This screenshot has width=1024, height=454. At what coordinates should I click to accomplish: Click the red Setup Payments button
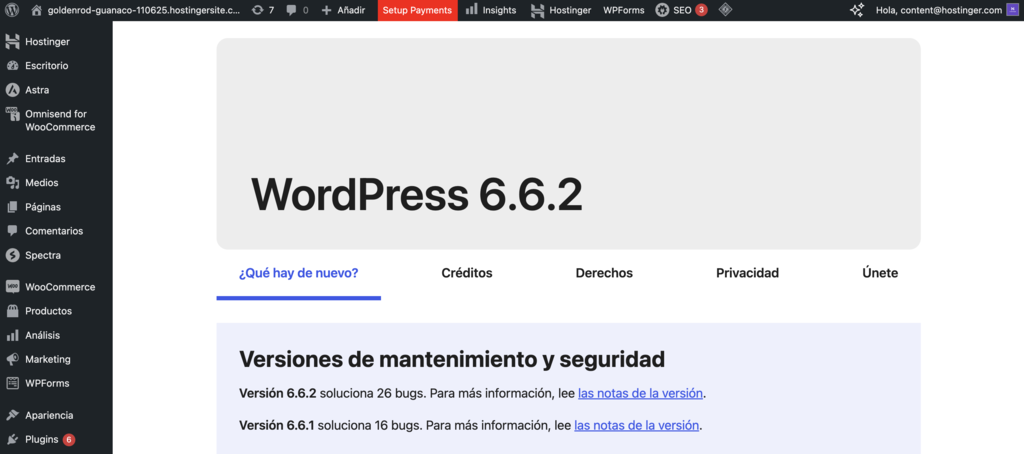(x=417, y=10)
